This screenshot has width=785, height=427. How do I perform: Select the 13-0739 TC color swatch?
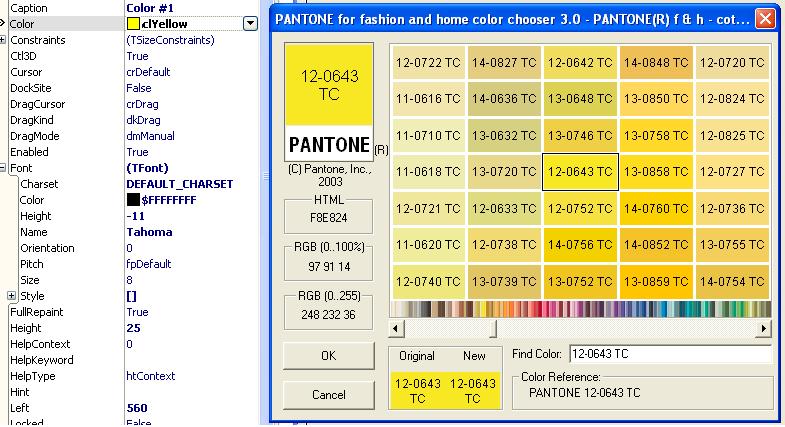coord(504,281)
